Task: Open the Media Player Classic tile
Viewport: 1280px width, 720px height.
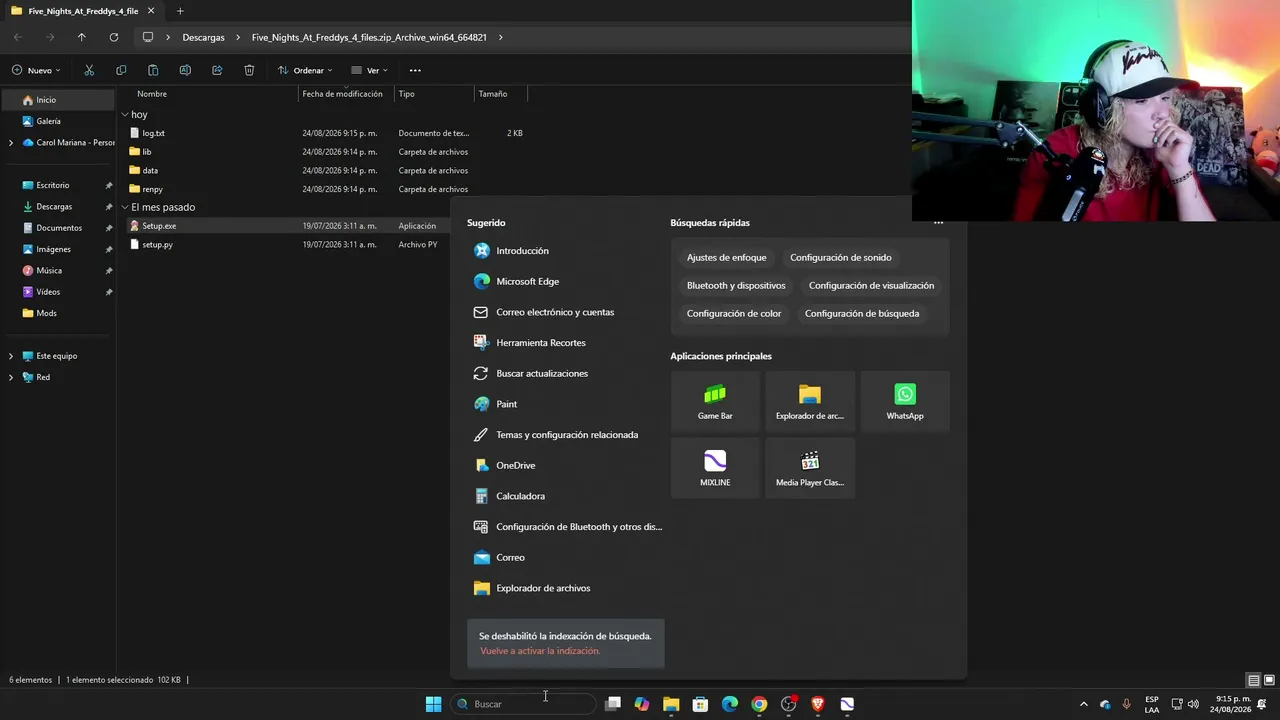Action: (810, 468)
